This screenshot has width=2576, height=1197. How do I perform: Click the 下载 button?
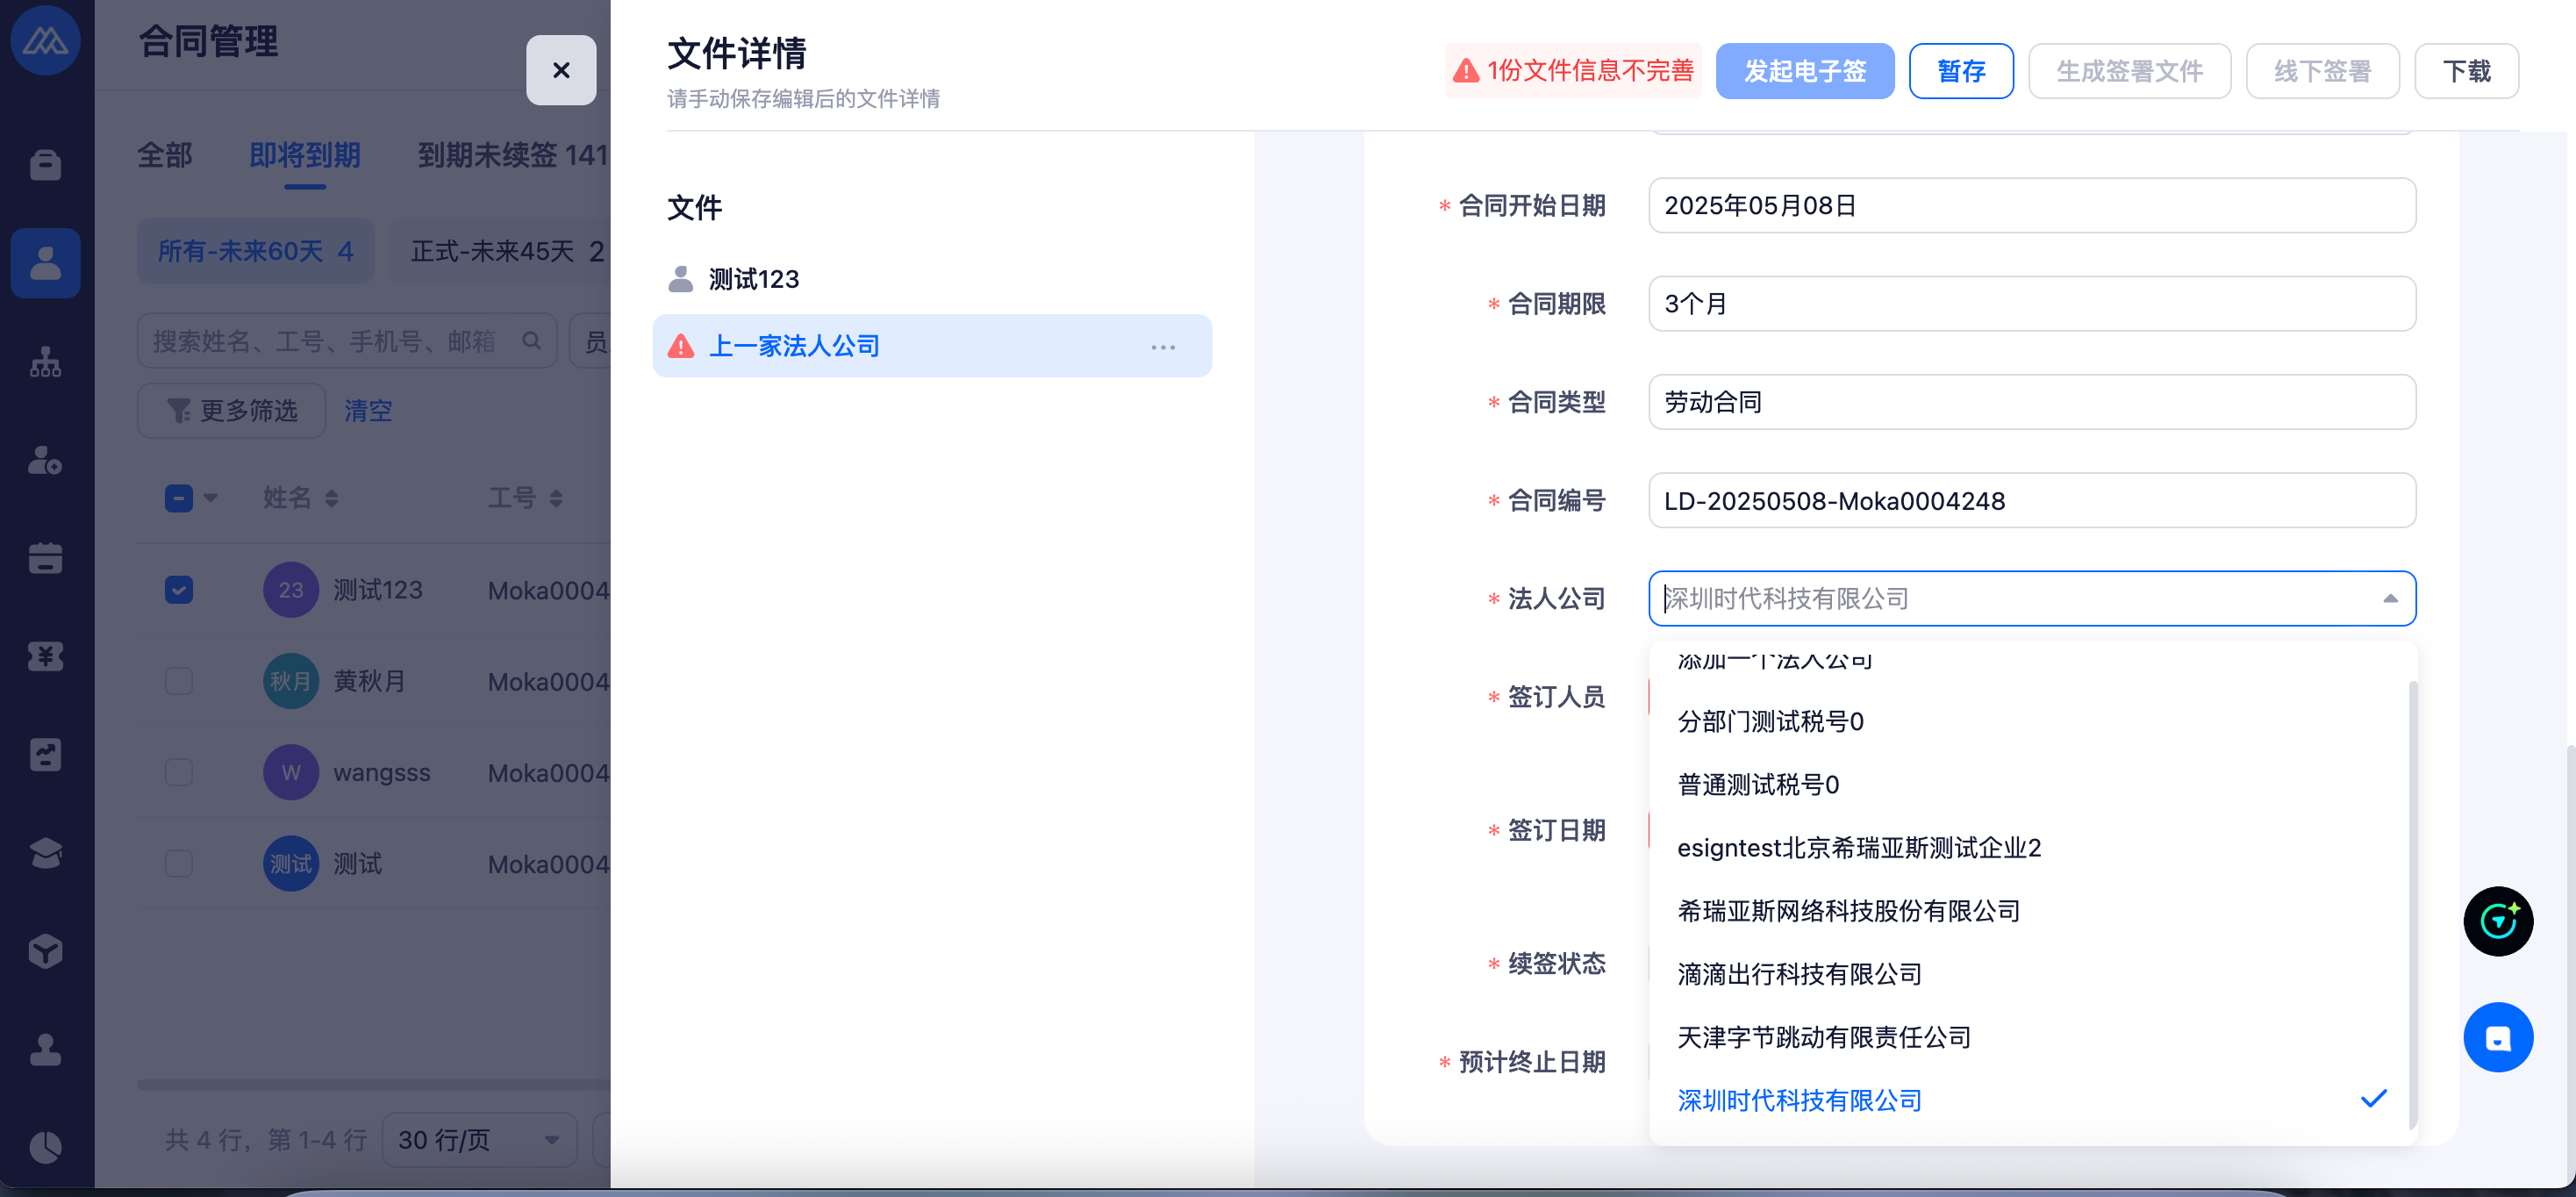tap(2466, 71)
